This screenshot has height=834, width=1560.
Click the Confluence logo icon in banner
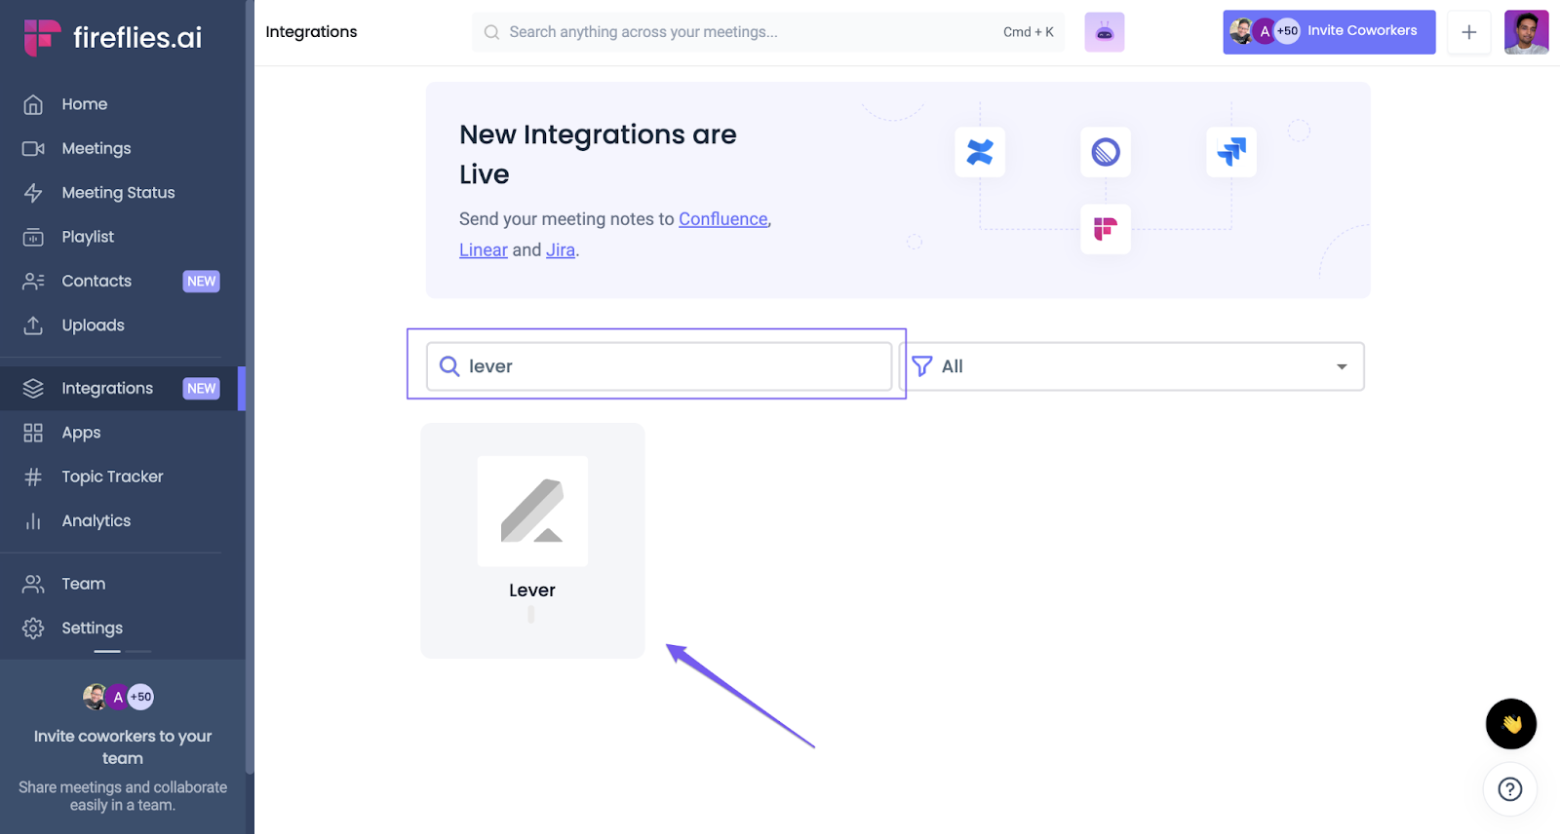[980, 152]
